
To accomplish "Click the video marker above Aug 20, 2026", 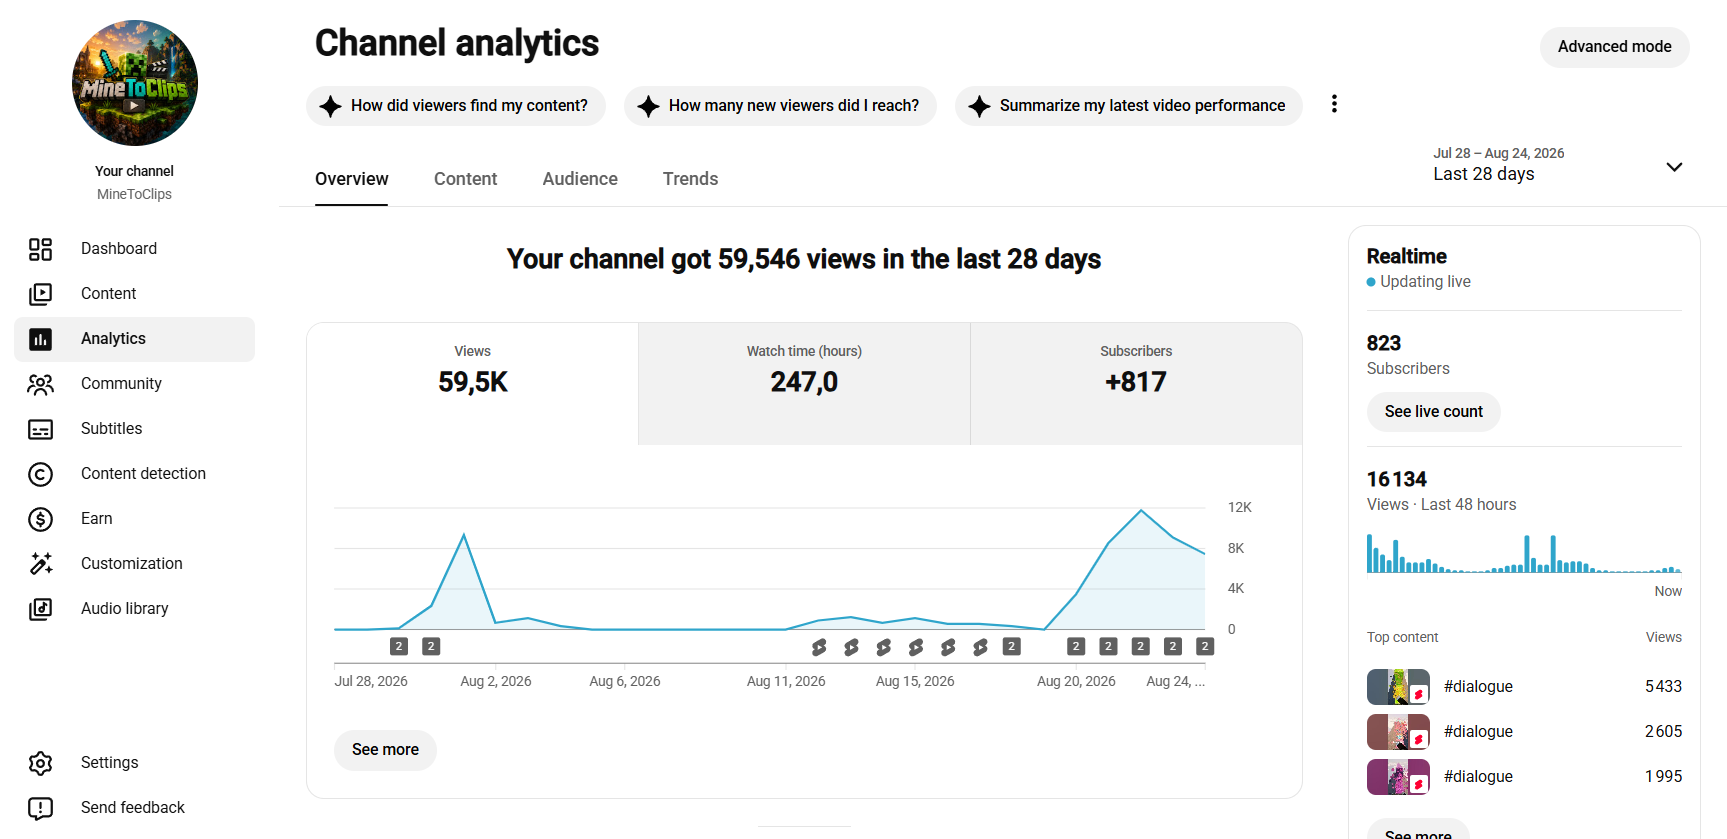I will click(x=1076, y=647).
